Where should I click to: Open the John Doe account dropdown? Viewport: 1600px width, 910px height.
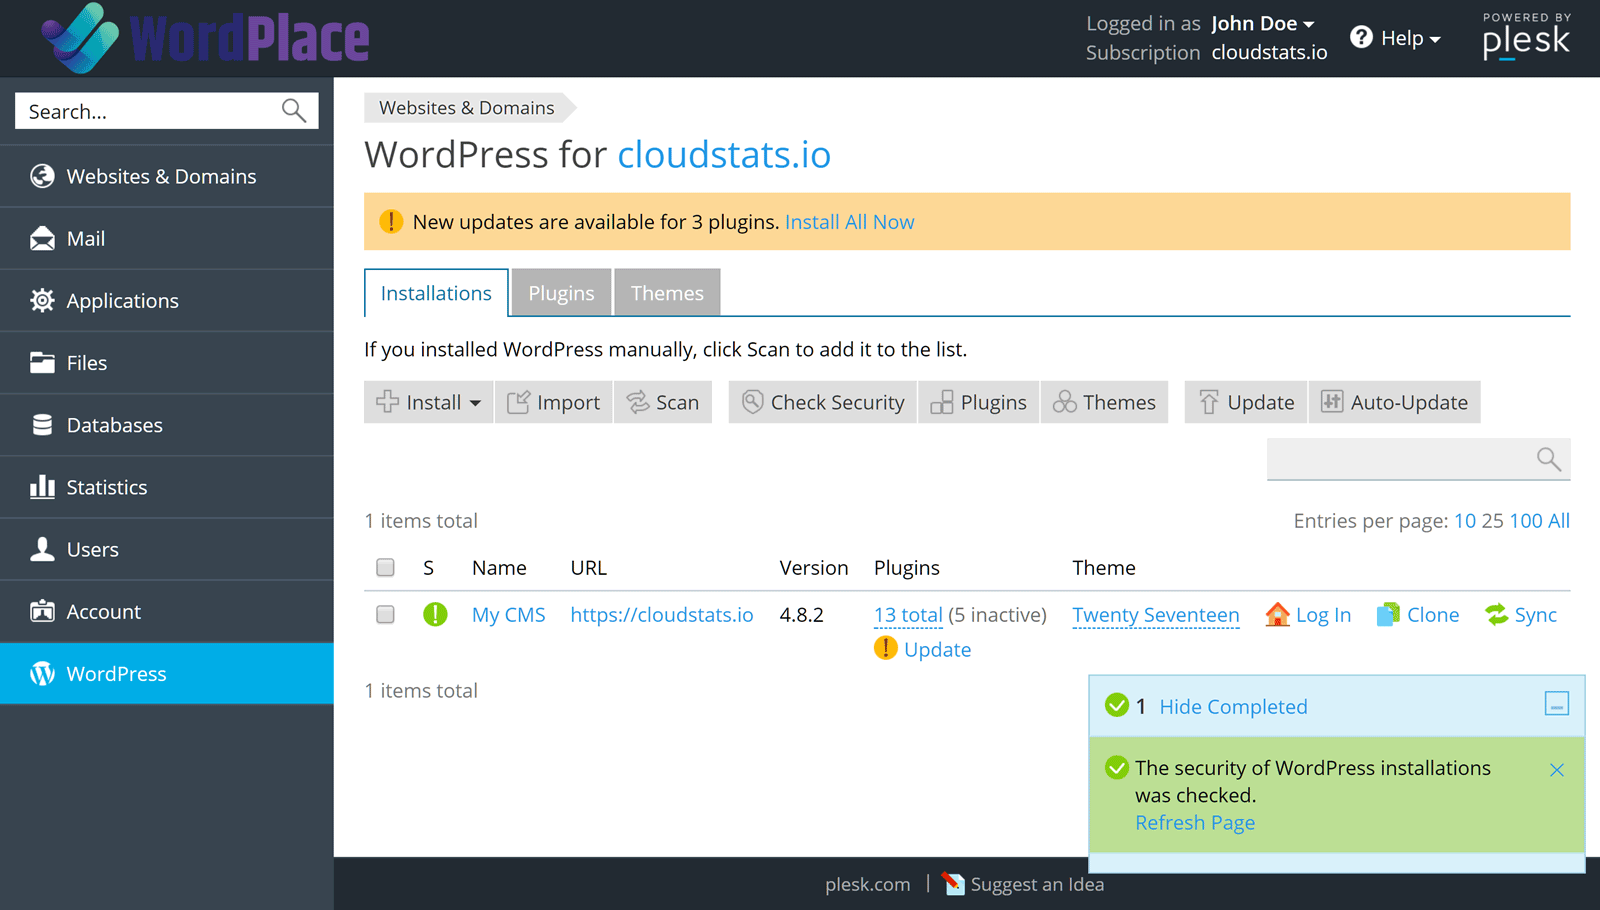[1262, 24]
